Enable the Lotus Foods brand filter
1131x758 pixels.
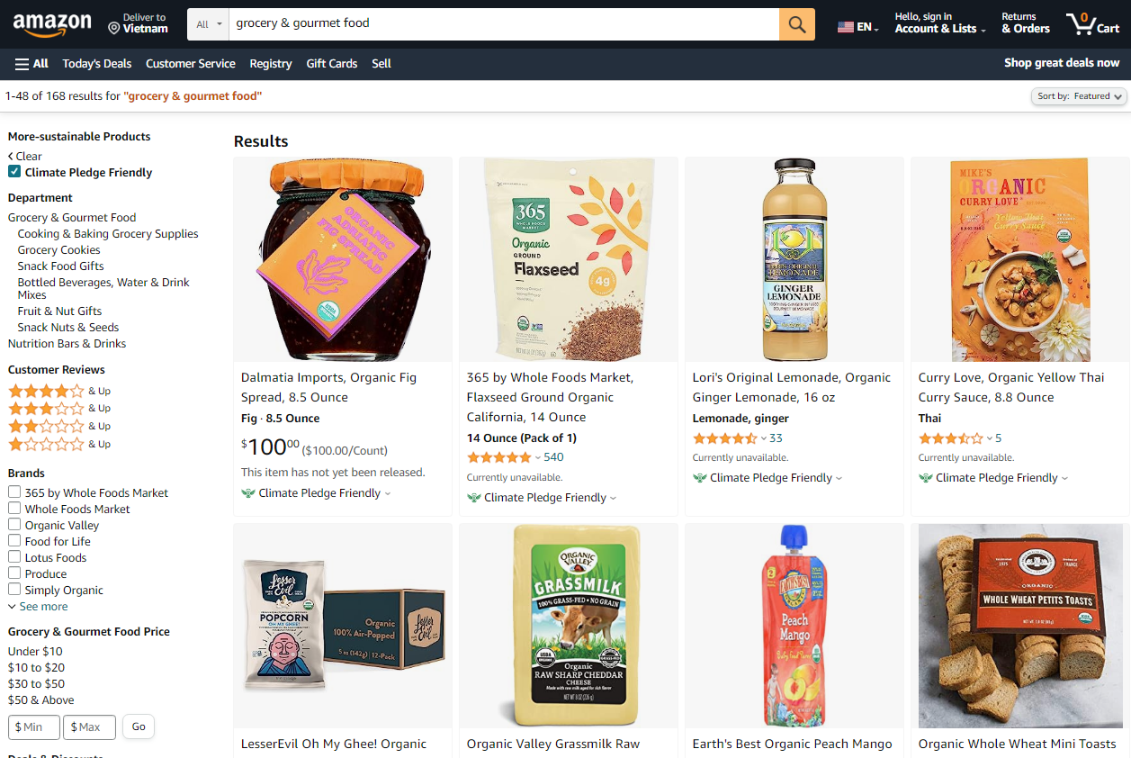[14, 557]
